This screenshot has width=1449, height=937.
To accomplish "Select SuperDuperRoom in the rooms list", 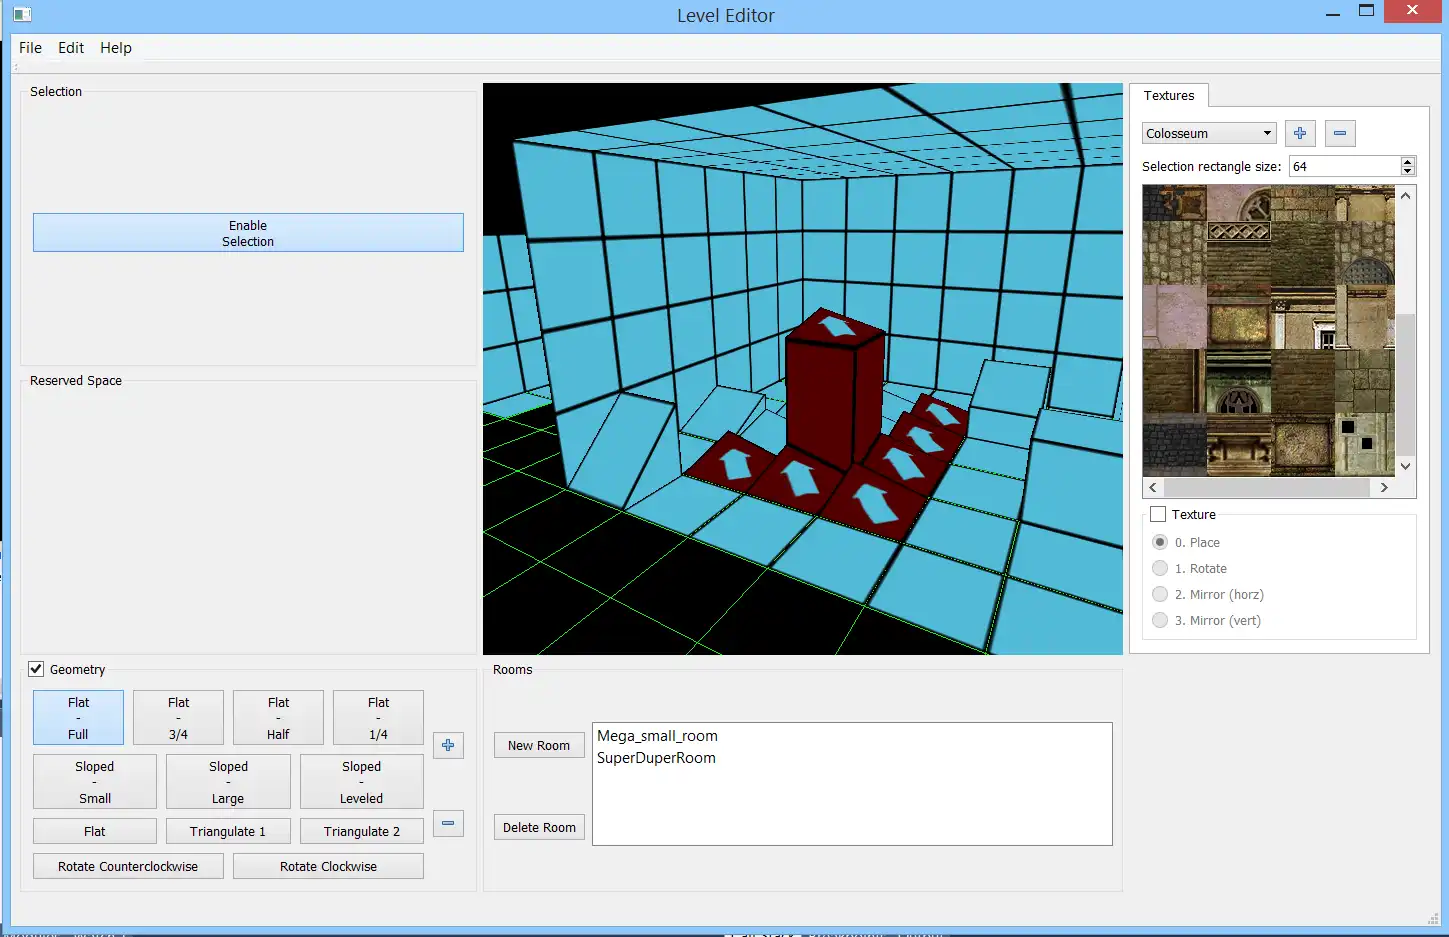I will point(656,758).
